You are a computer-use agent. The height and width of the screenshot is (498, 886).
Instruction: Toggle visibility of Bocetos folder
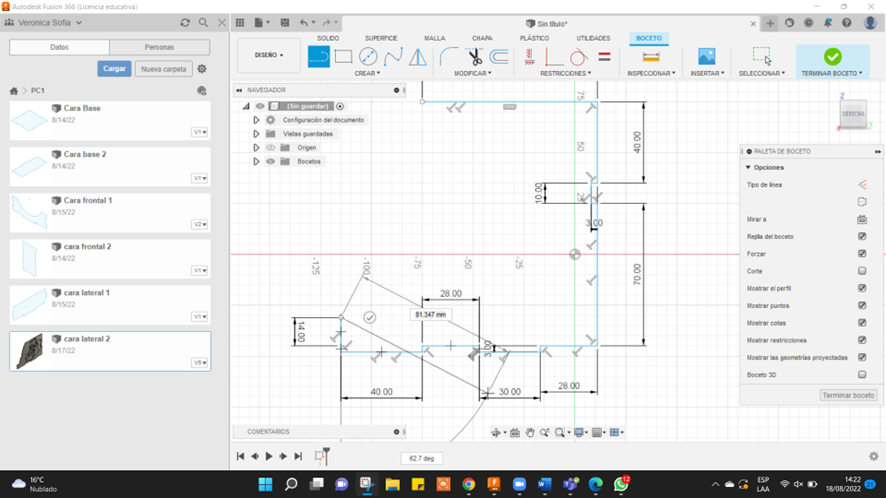tap(271, 162)
